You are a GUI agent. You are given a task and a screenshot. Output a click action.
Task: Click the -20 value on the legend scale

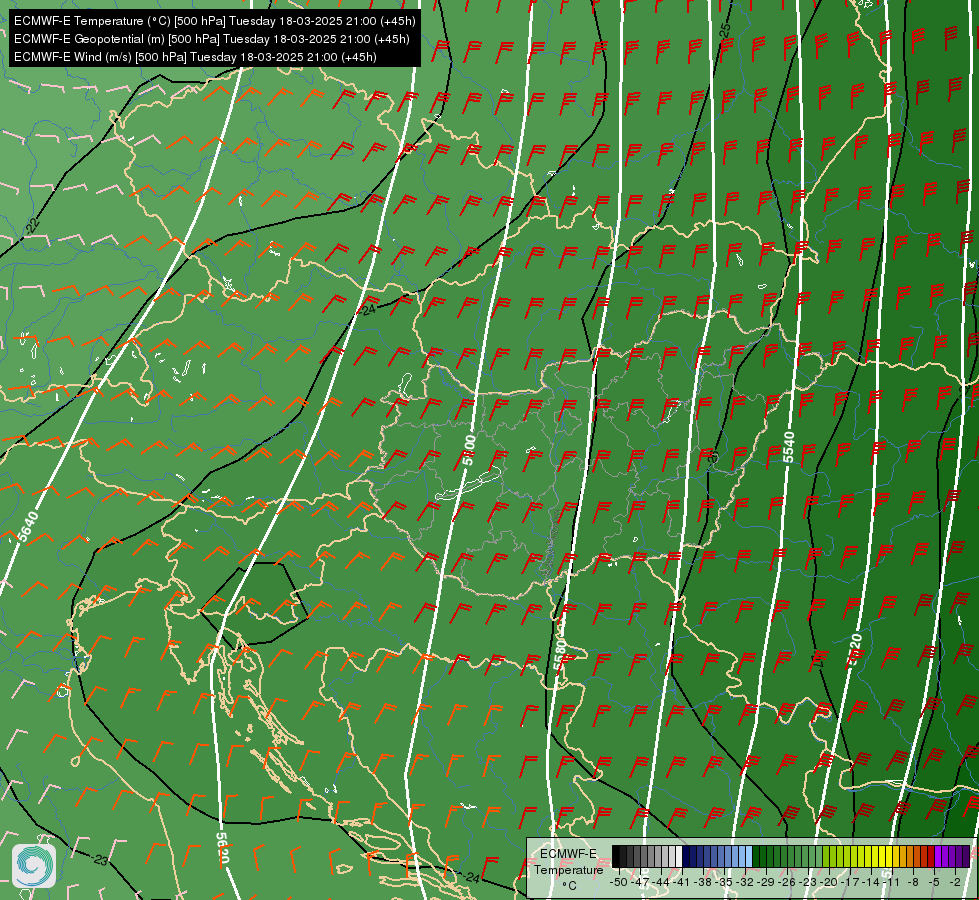829,883
